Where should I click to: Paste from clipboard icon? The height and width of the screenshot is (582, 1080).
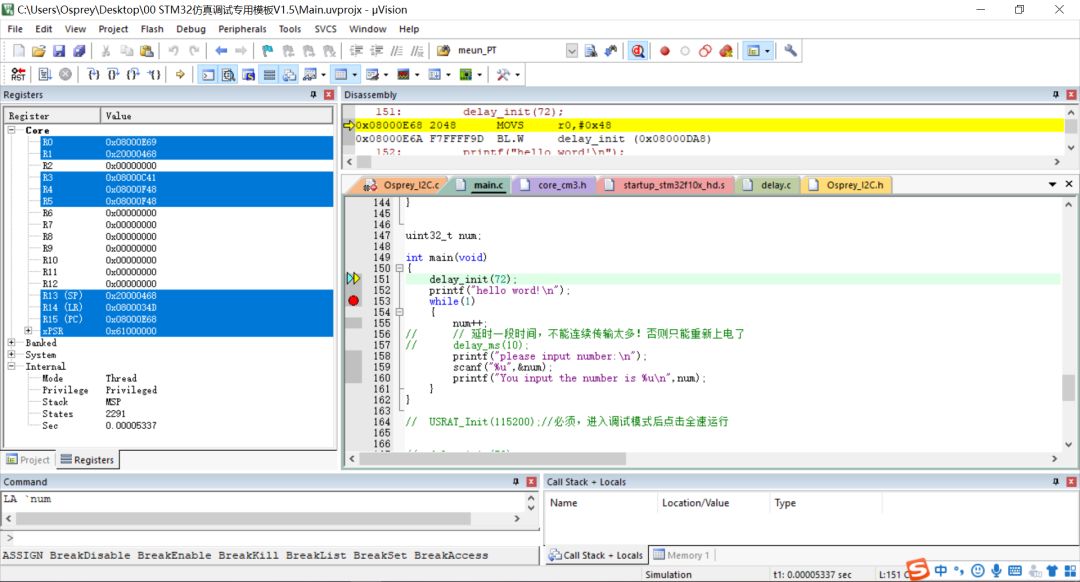point(147,50)
